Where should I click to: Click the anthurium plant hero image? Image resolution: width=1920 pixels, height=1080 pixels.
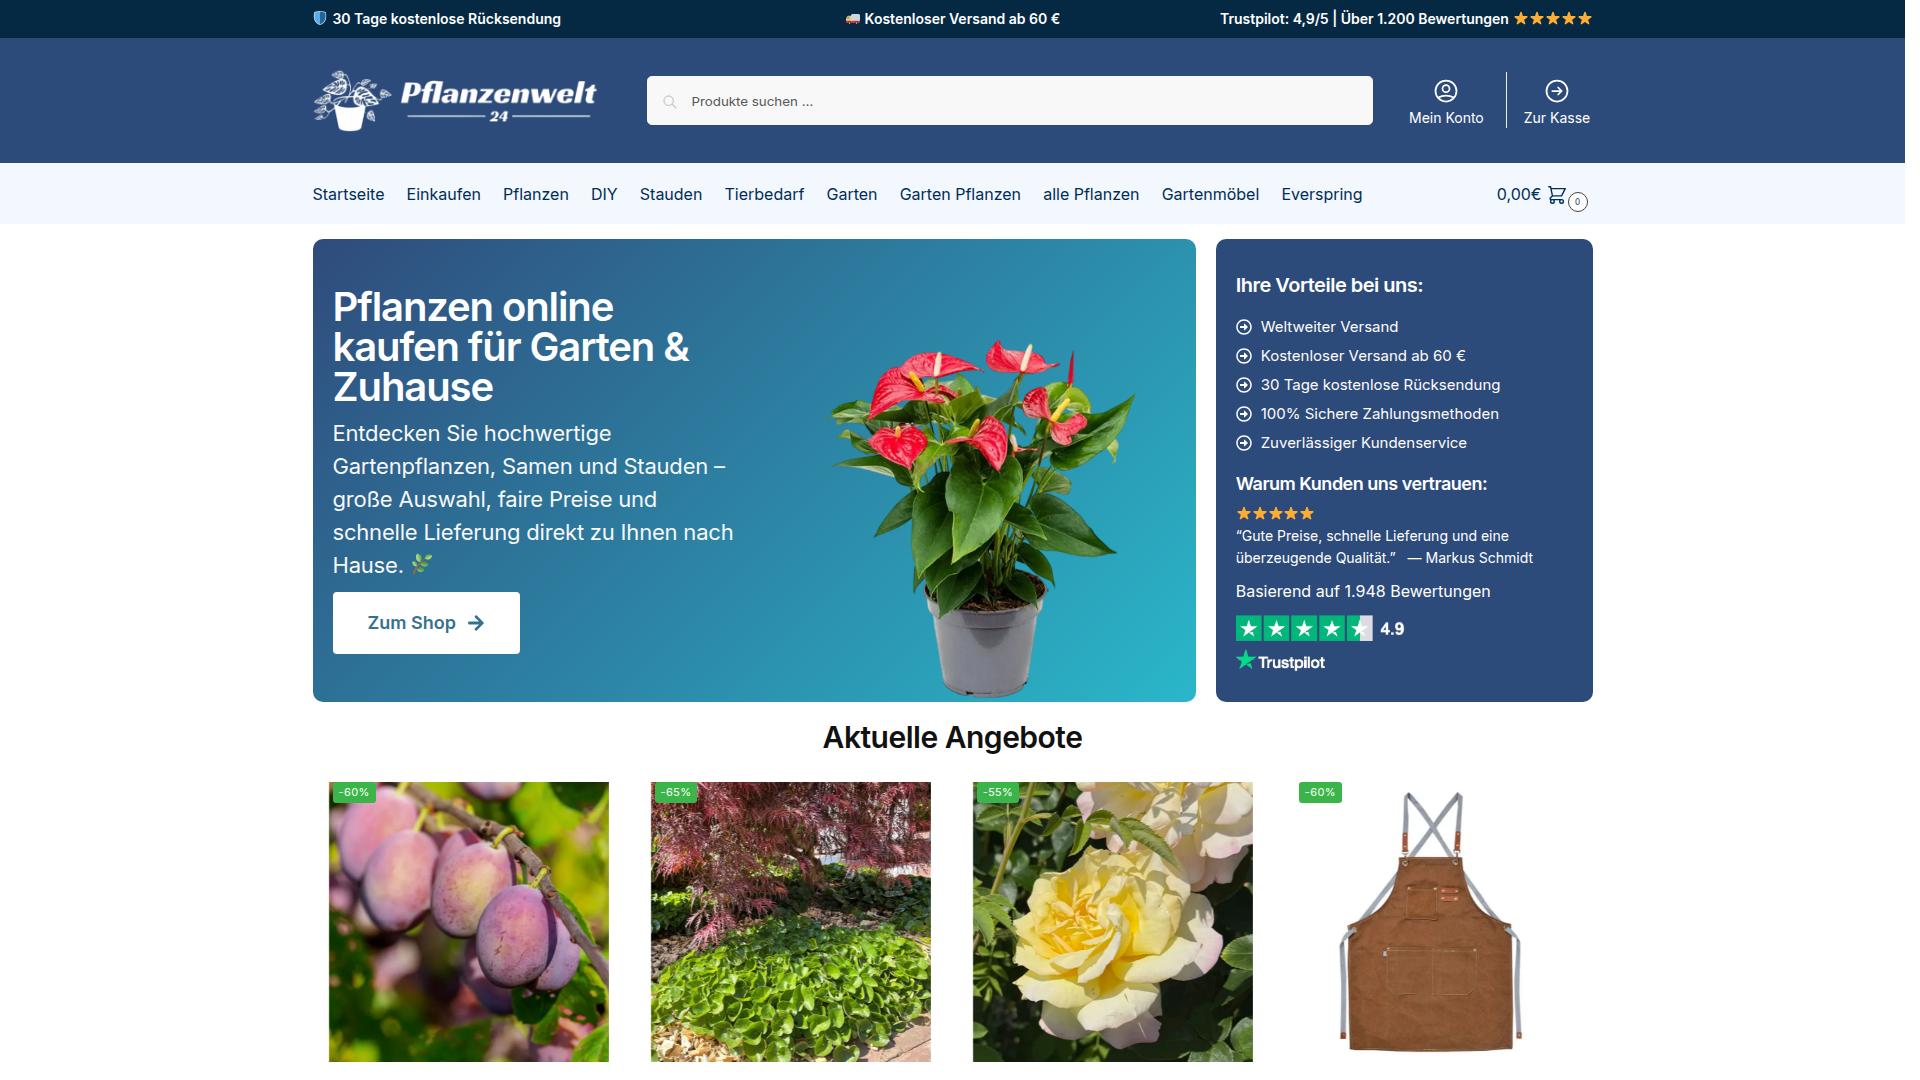(x=983, y=517)
